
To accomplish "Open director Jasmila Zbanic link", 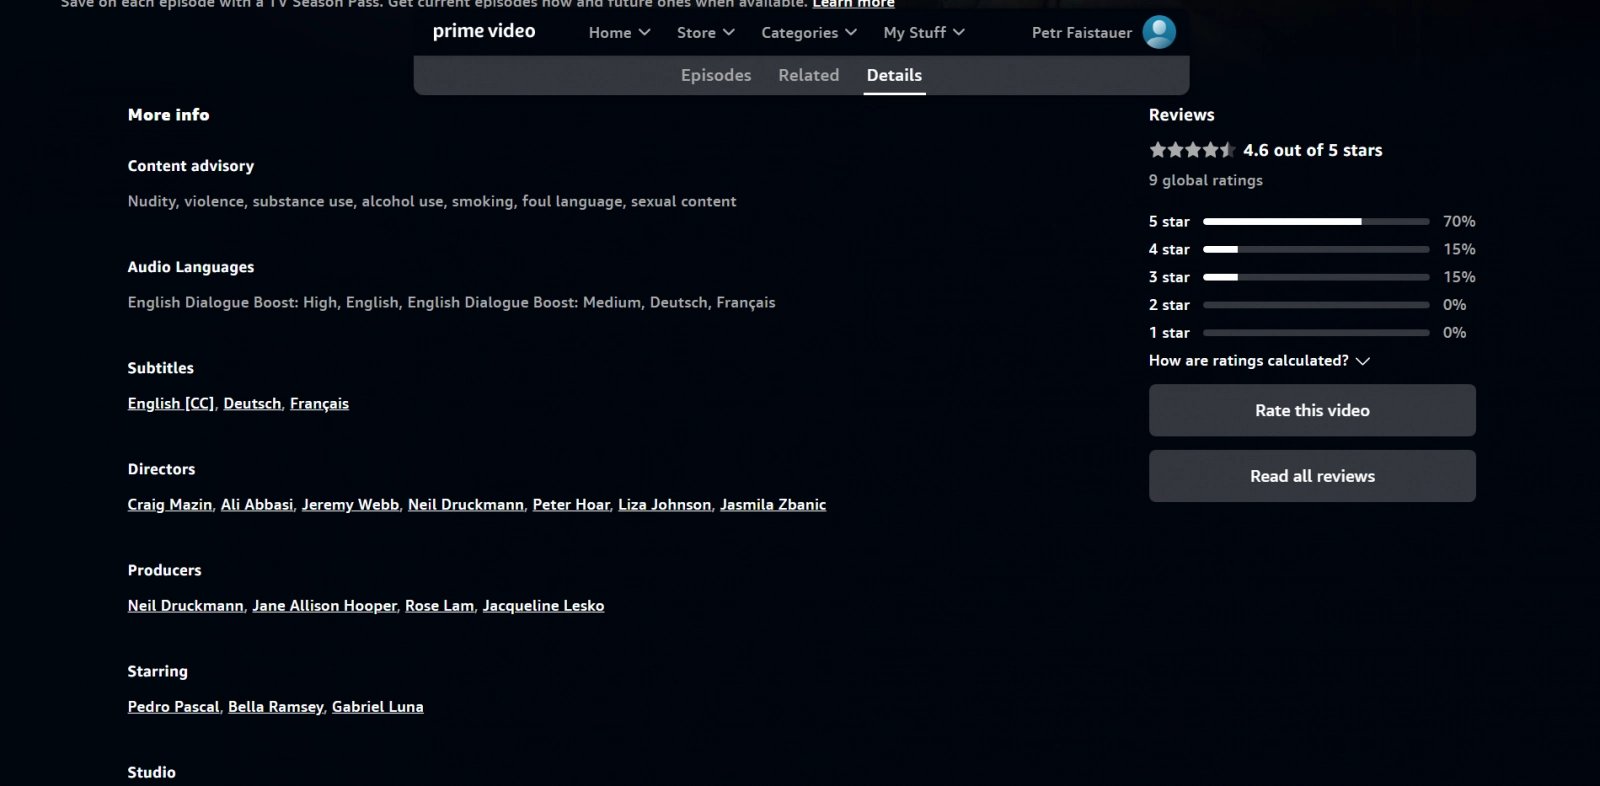I will (773, 505).
